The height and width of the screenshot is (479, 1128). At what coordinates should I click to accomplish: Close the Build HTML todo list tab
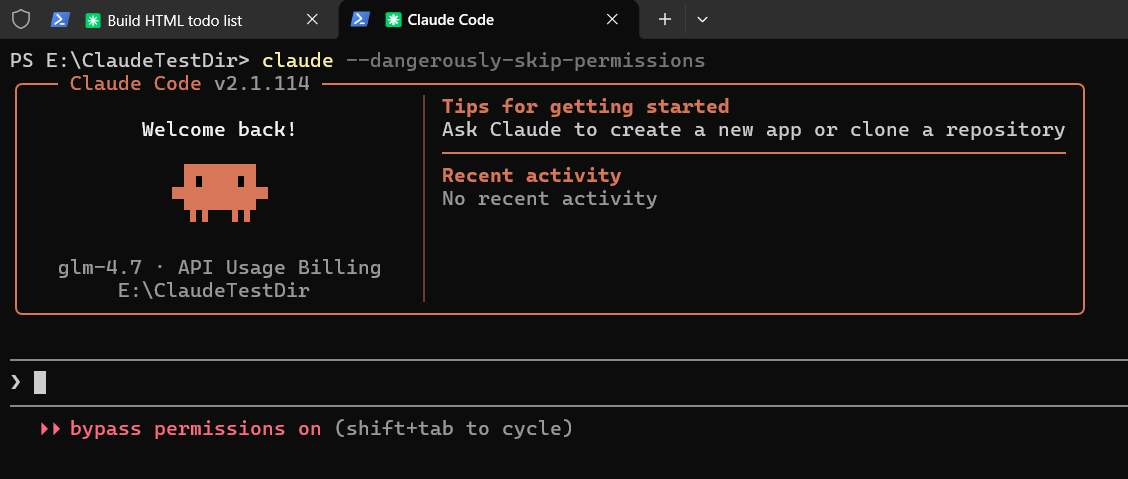[311, 20]
